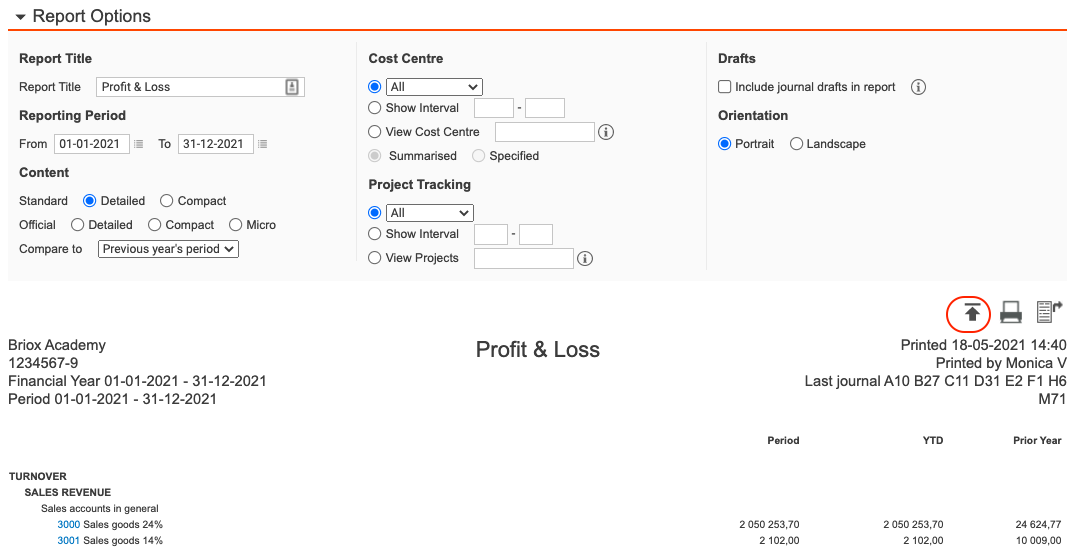
Task: Click the icon inside Report Title field
Action: [292, 87]
